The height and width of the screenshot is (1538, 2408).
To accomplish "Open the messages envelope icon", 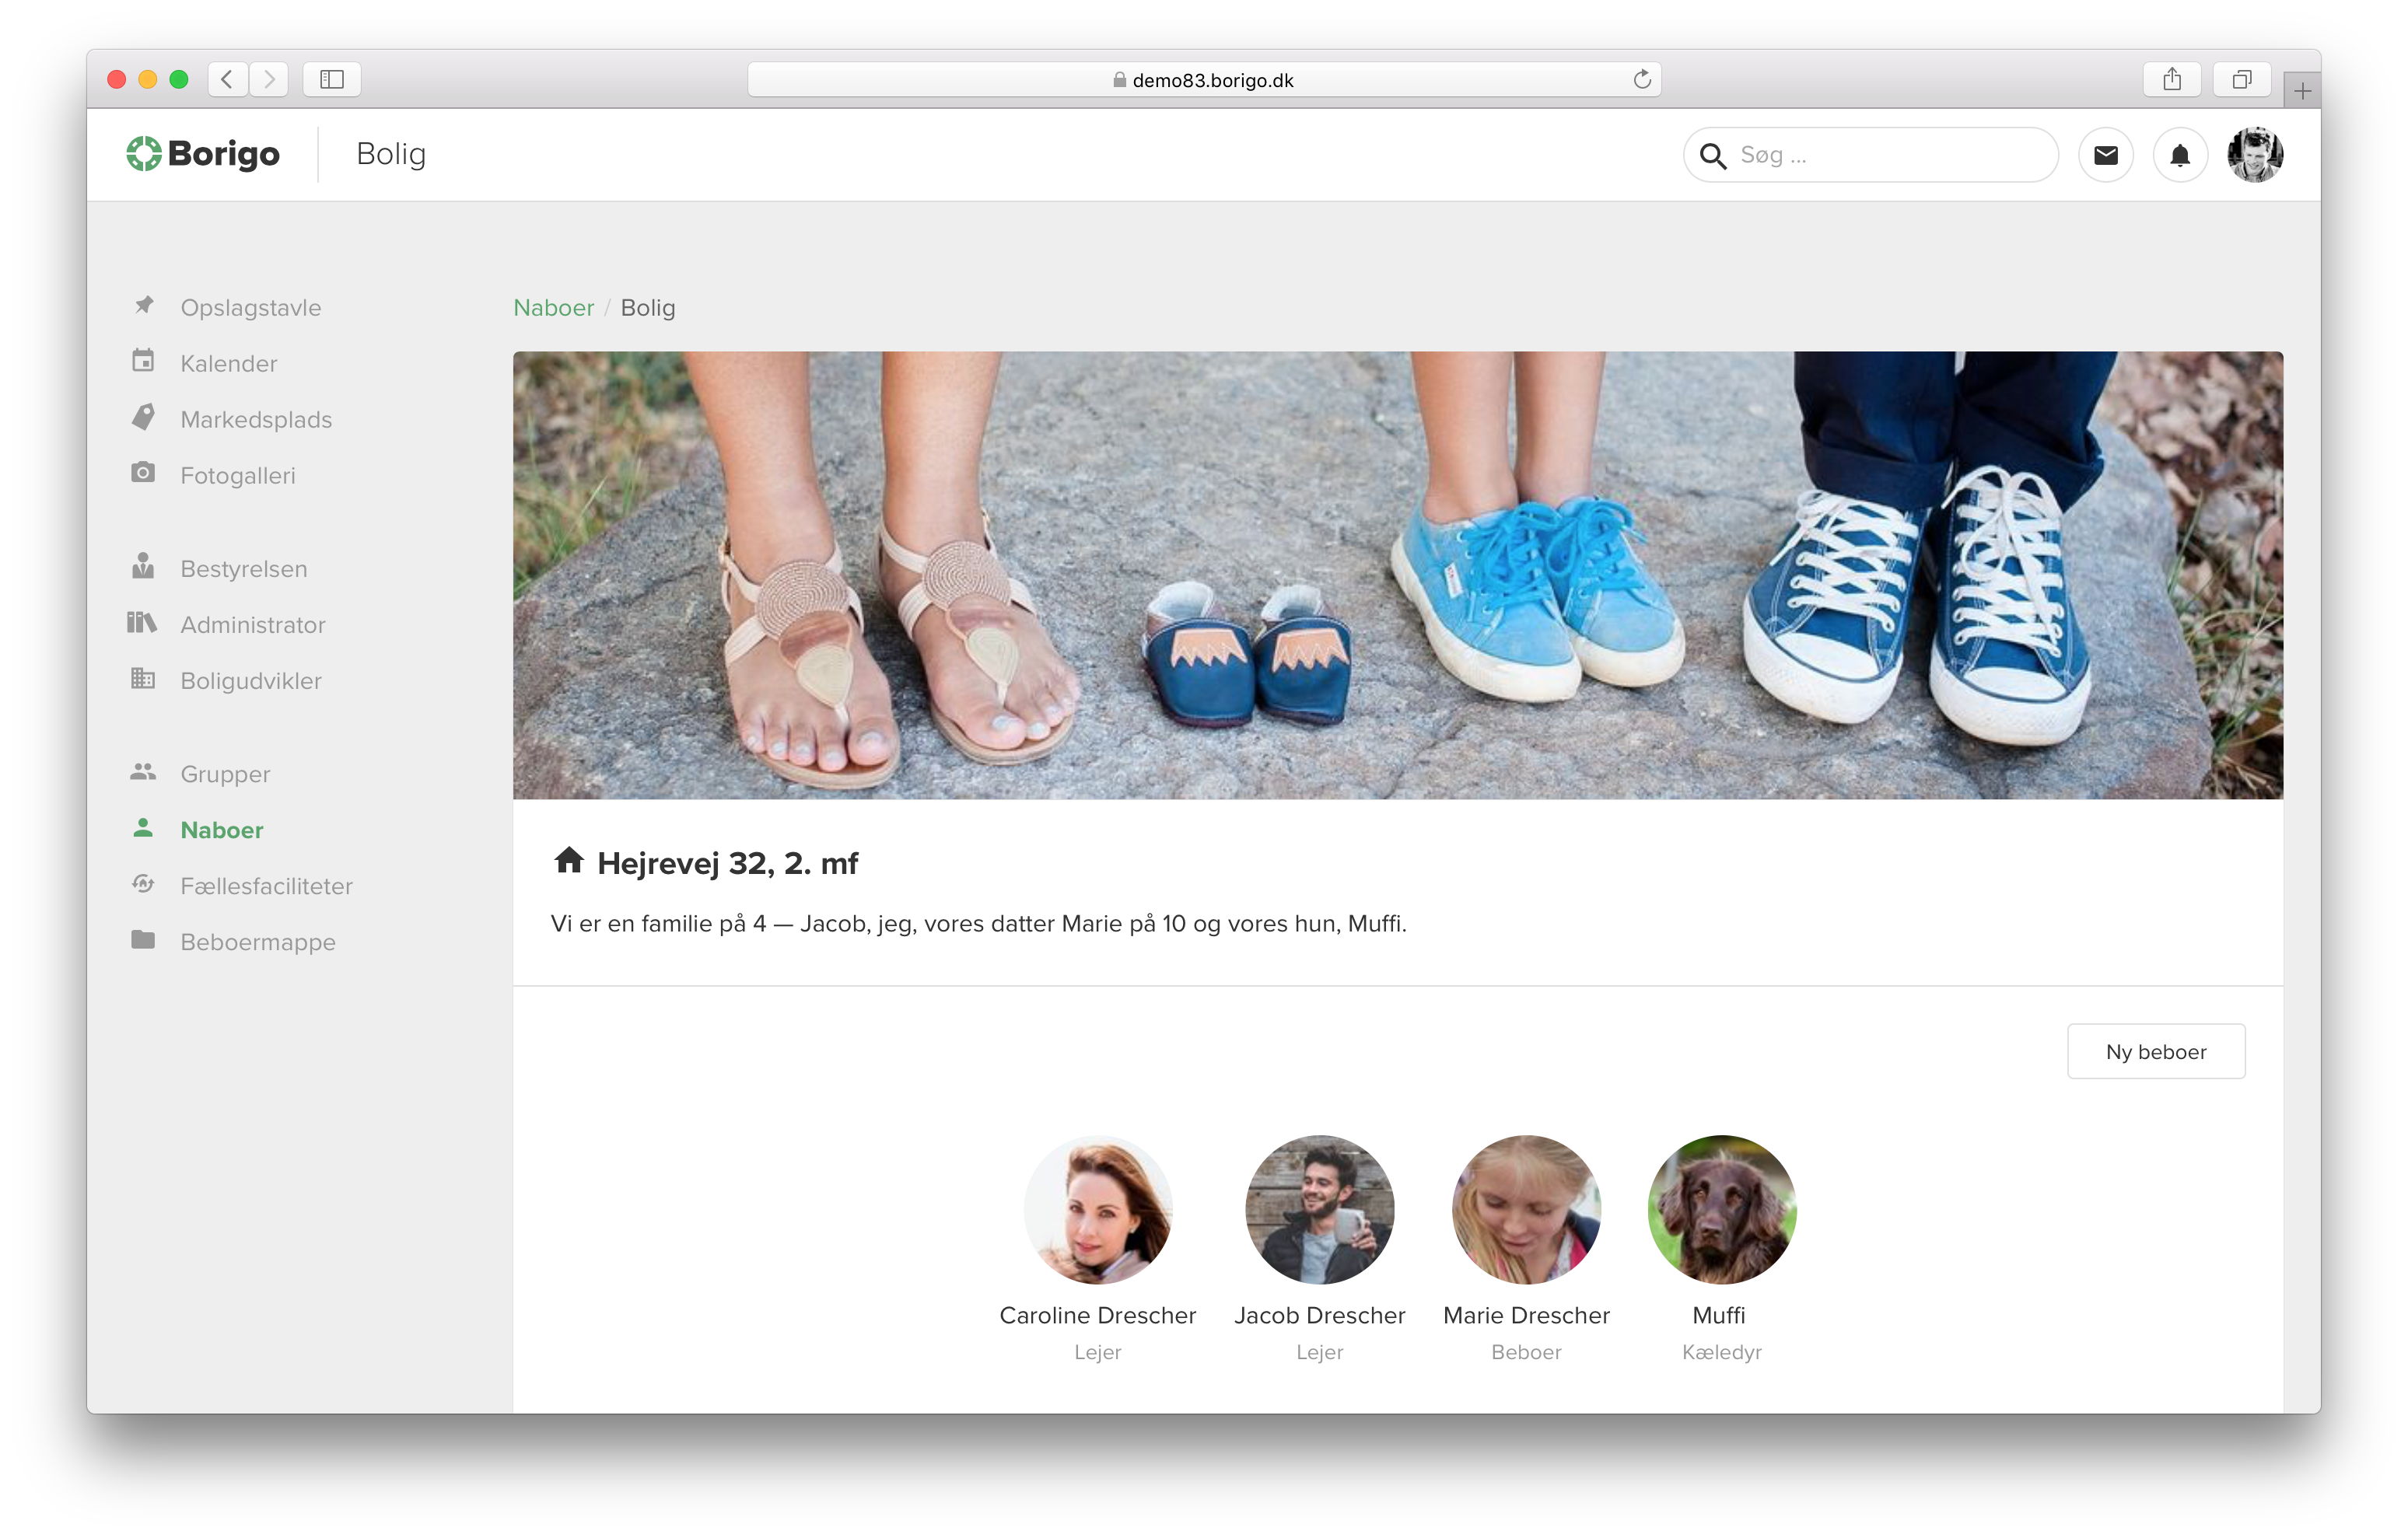I will click(2106, 155).
